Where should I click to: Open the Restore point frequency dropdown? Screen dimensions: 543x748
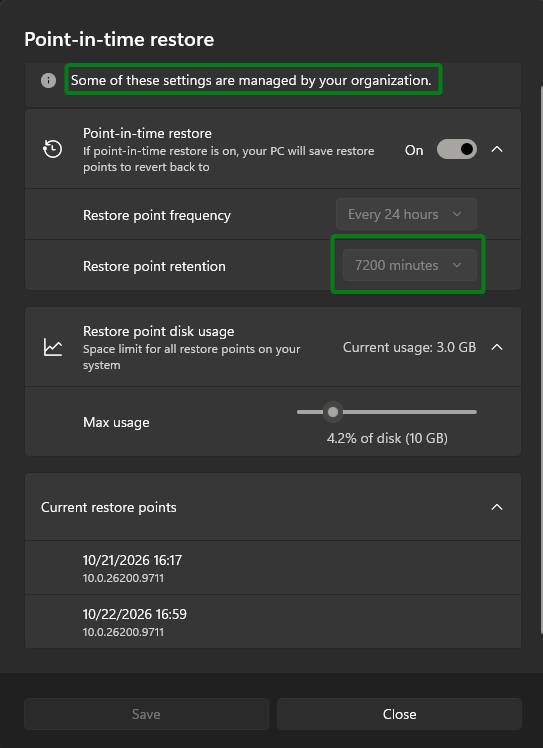(x=406, y=214)
